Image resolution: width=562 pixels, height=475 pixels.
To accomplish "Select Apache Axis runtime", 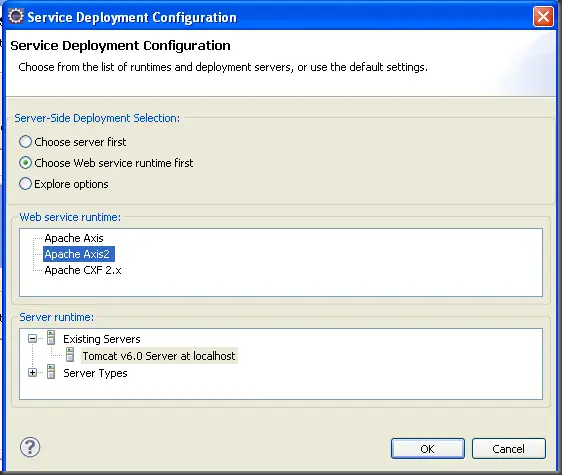I will [74, 238].
